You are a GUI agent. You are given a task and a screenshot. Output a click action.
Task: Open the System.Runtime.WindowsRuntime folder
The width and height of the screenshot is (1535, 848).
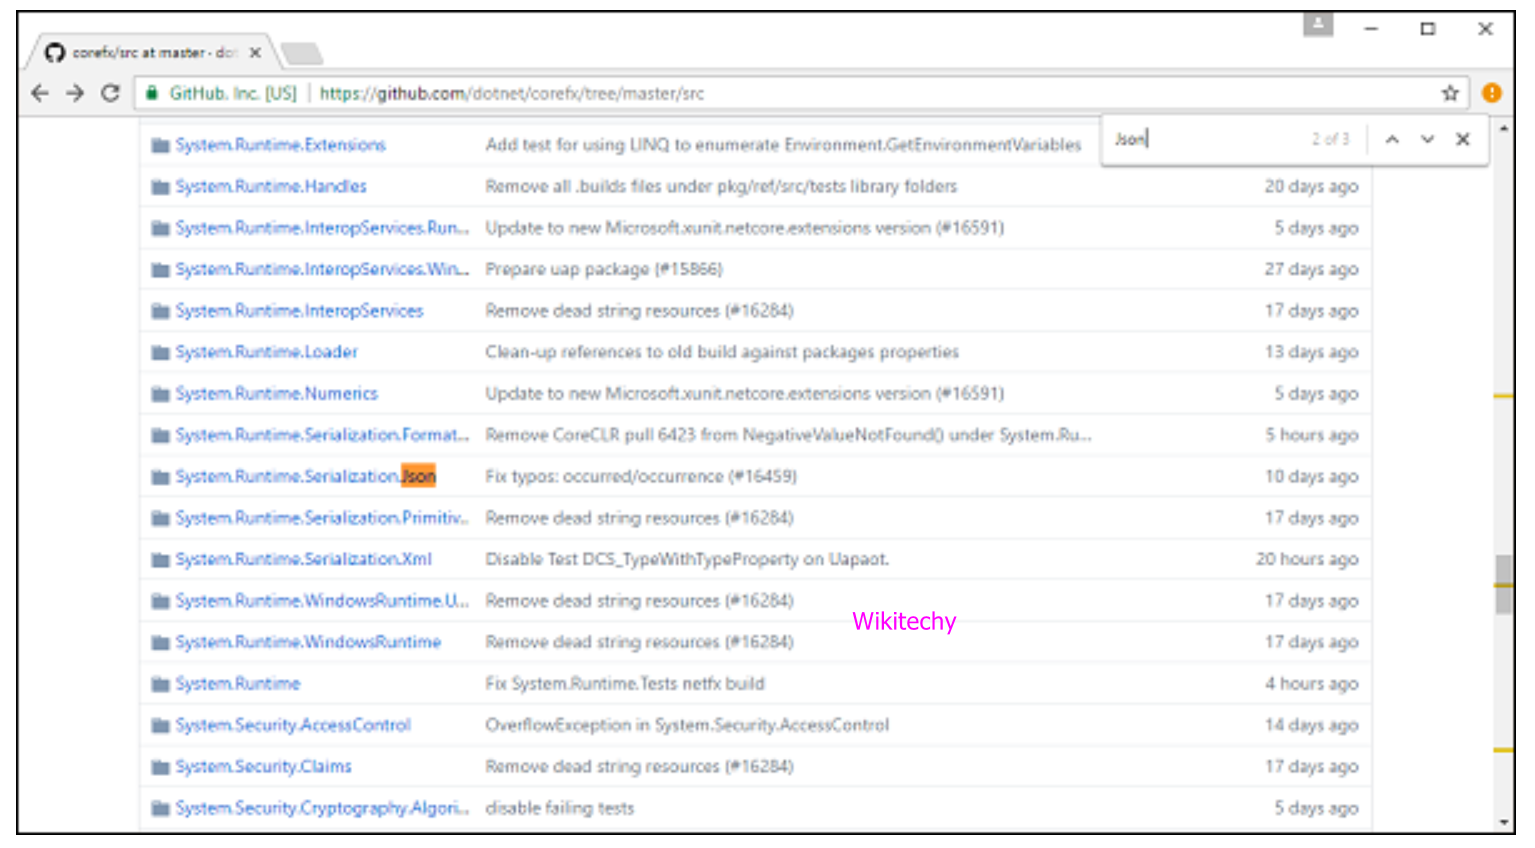coord(308,642)
